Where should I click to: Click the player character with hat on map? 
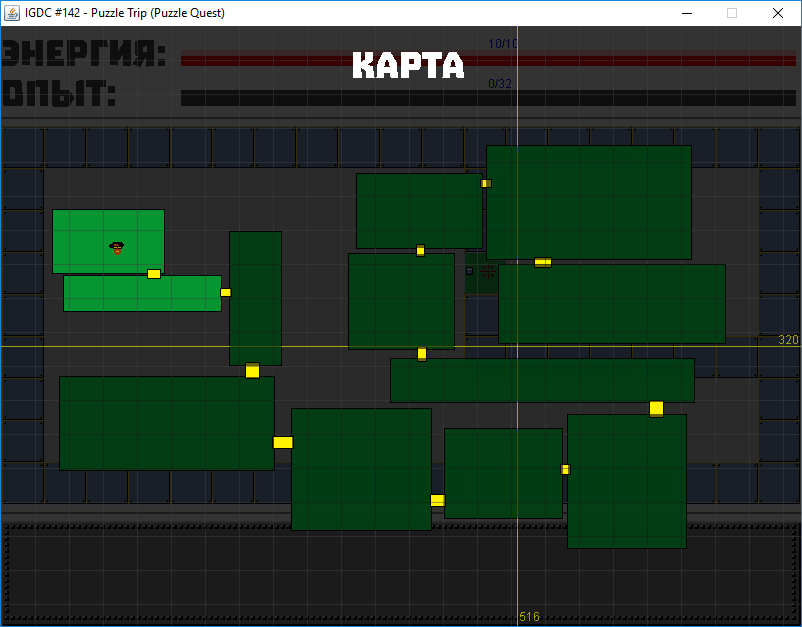pyautogui.click(x=117, y=248)
